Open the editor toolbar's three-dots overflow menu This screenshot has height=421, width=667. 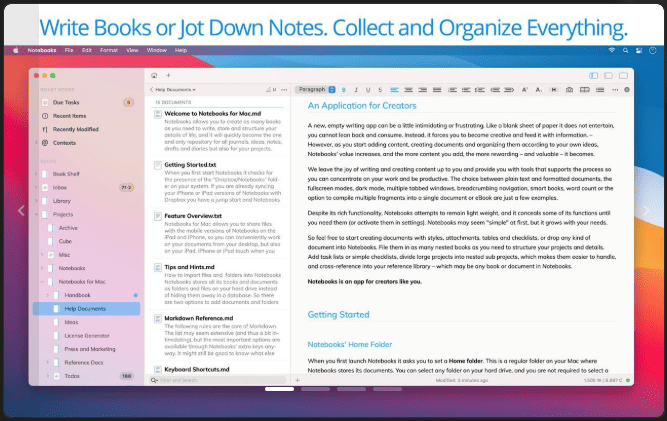click(615, 90)
